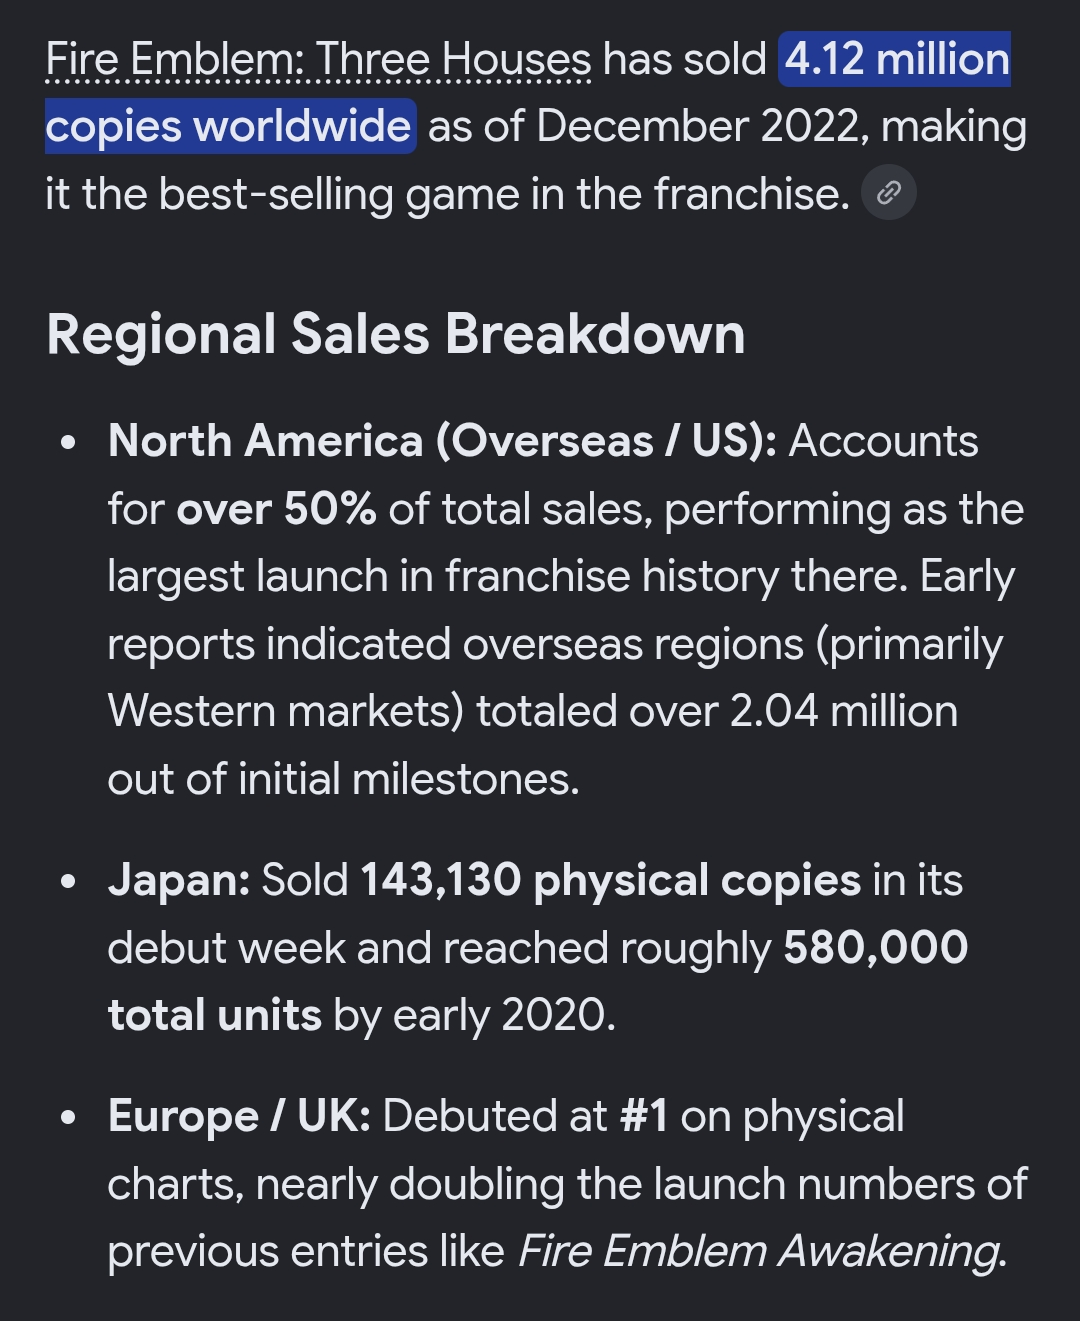Click the 143,130 physical copies figure
The width and height of the screenshot is (1080, 1321).
610,881
